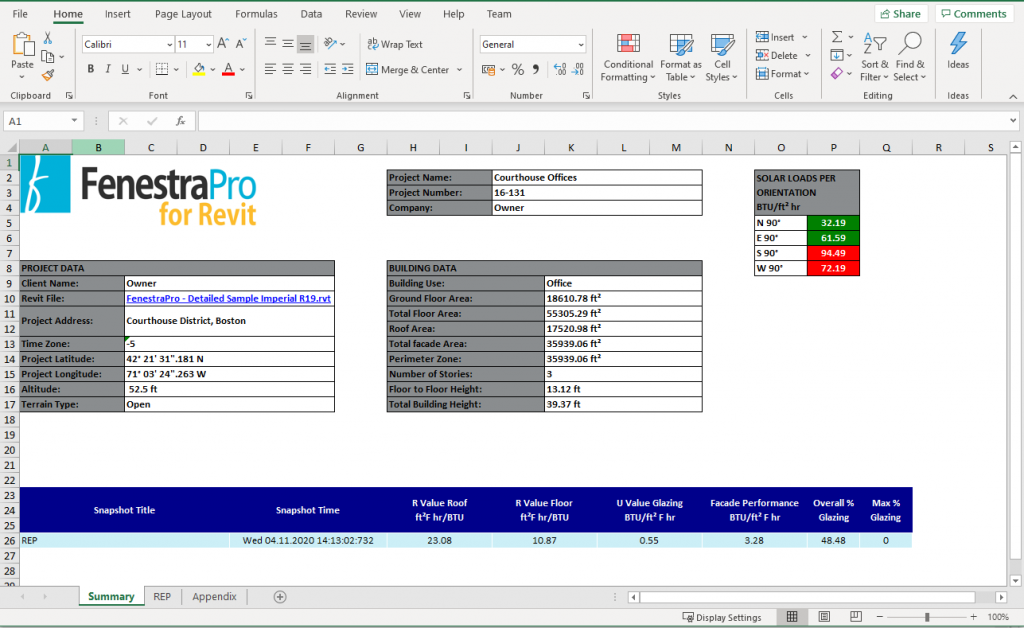Click the Paste clipboard icon
The height and width of the screenshot is (628, 1024).
point(23,46)
